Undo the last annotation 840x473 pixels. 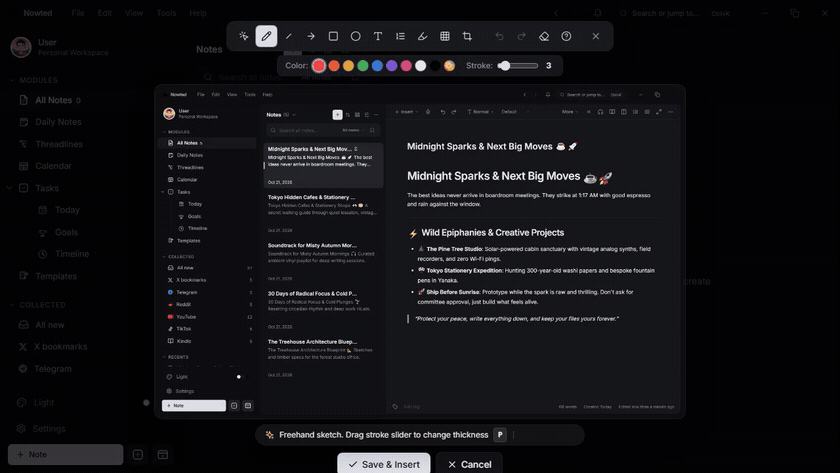pyautogui.click(x=499, y=36)
